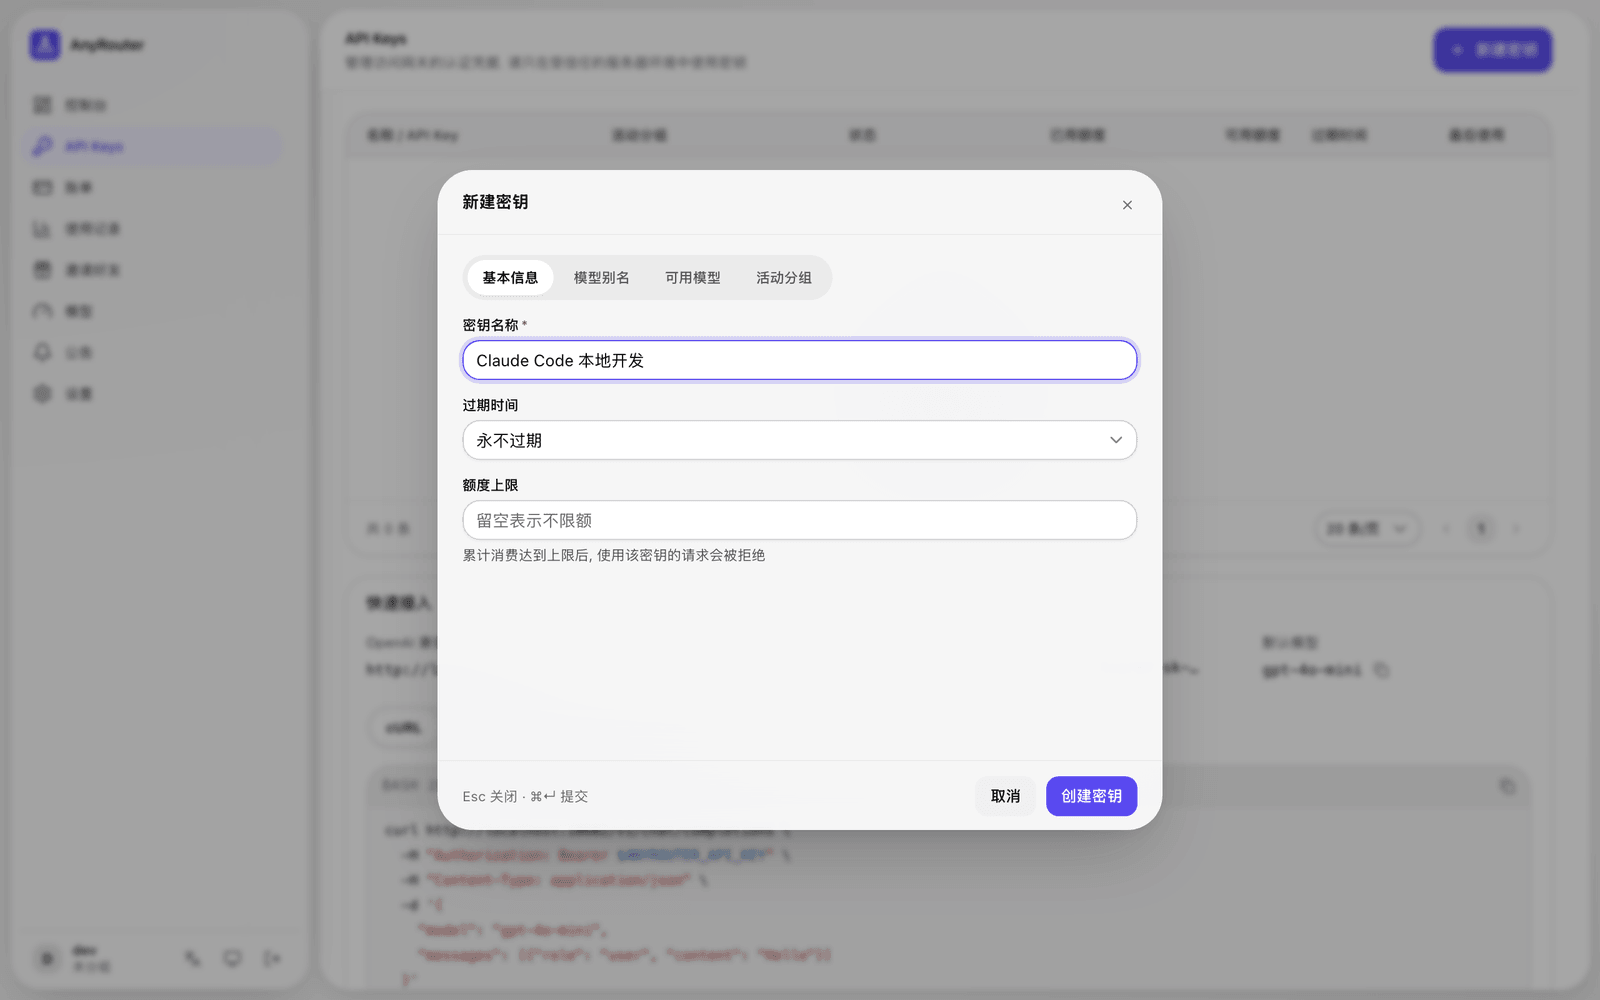Screen dimensions: 1600x1000
Task: Cancel with the 取消 button
Action: (x=1005, y=796)
